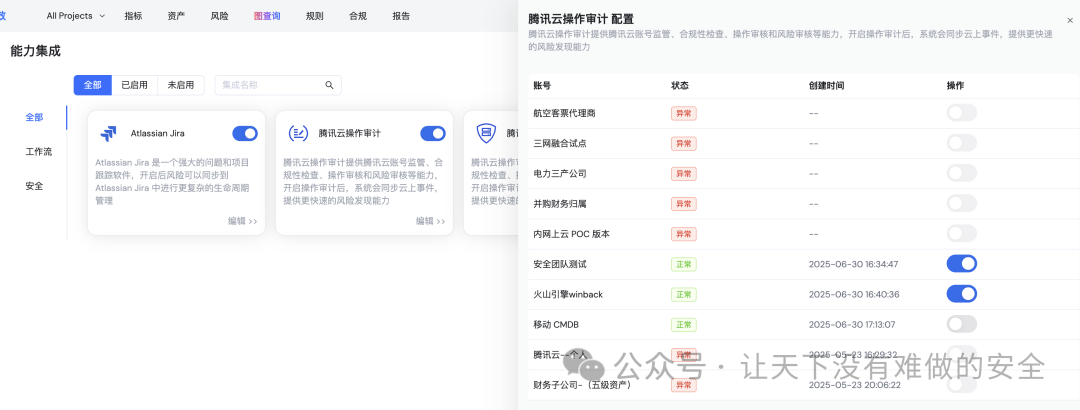Click the account name 航空客票代理商
This screenshot has height=410, width=1080.
pos(564,113)
